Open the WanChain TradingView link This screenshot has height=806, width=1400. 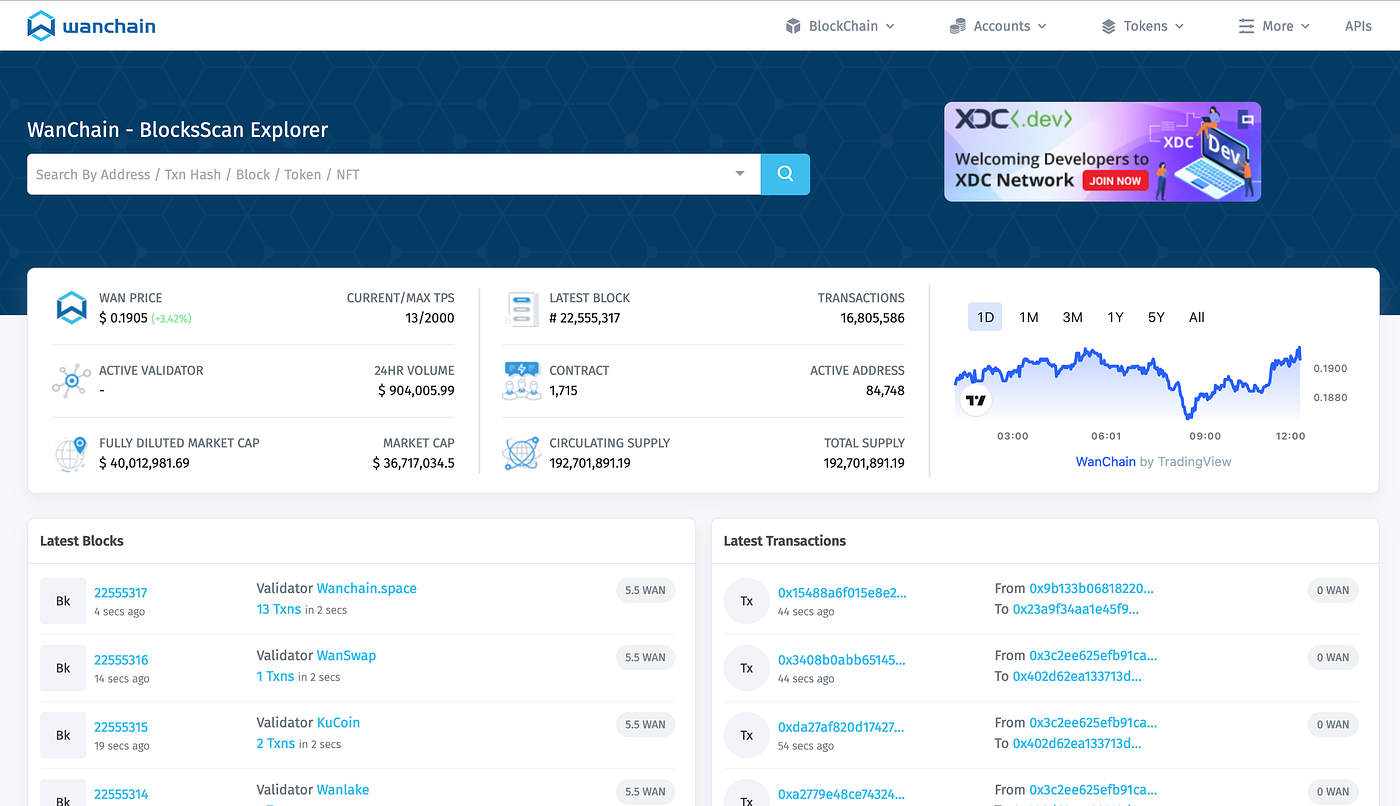pyautogui.click(x=1105, y=461)
